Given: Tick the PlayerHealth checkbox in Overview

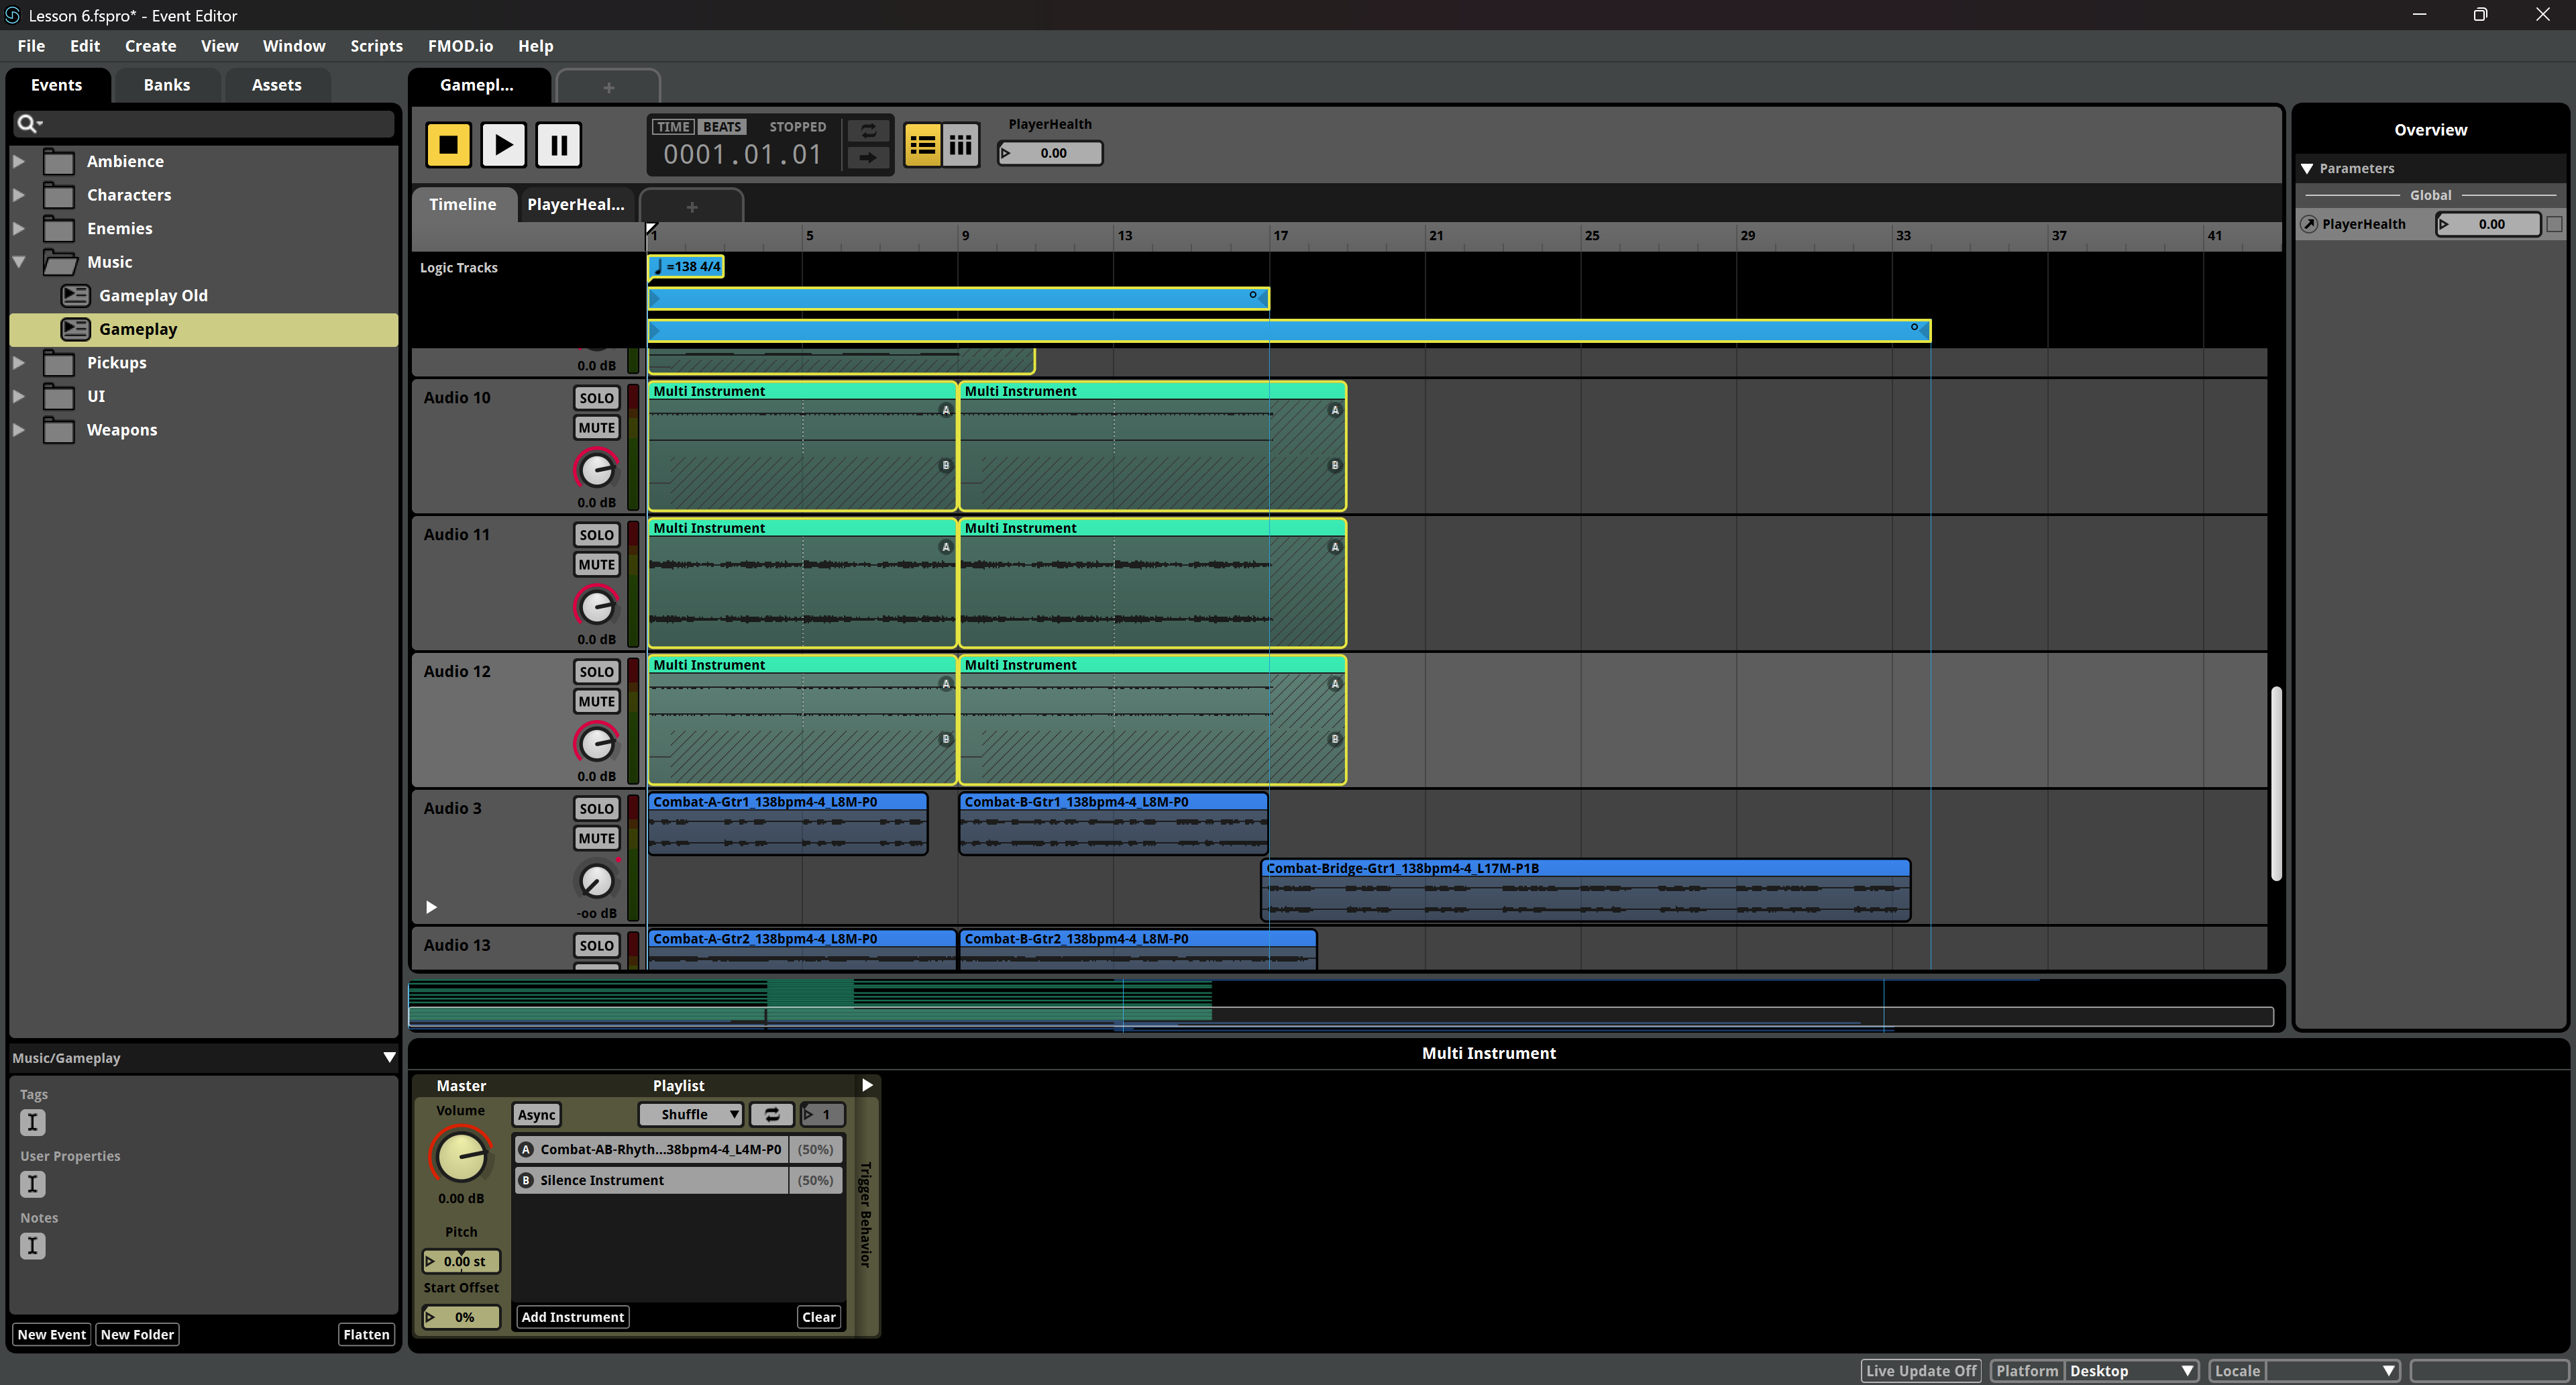Looking at the screenshot, I should click(2554, 224).
